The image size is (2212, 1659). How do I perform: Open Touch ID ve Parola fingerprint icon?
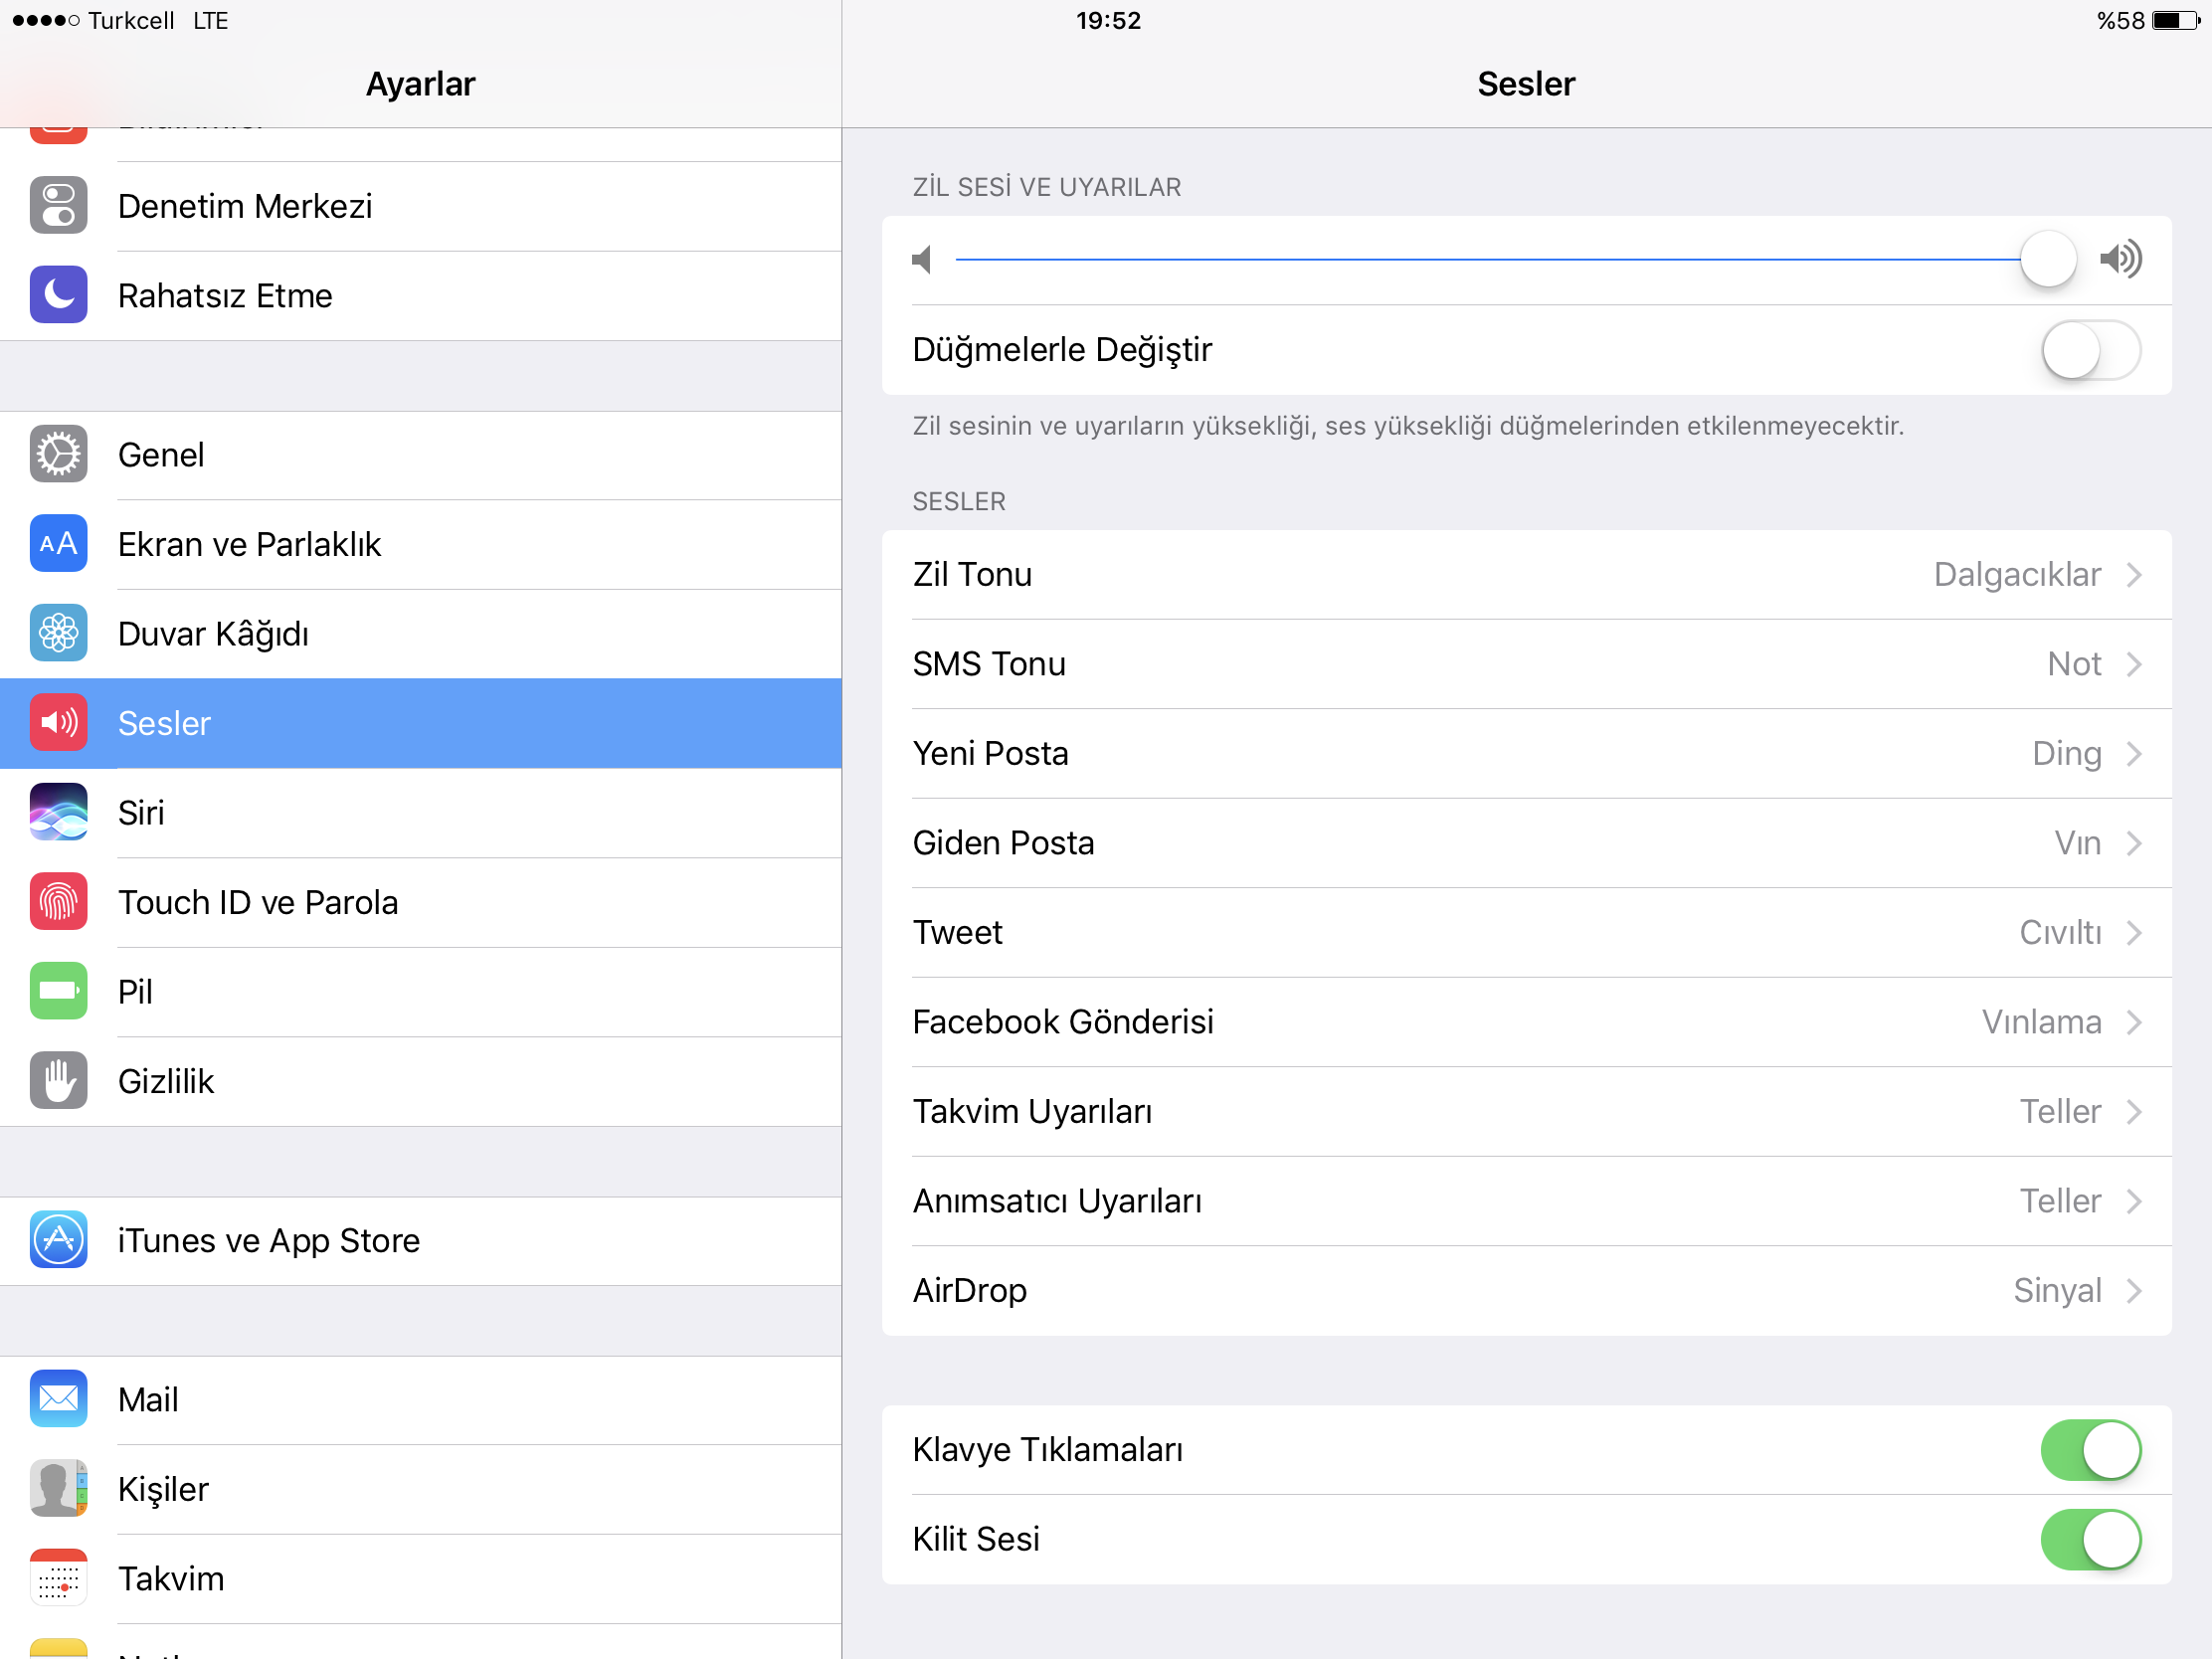click(58, 902)
